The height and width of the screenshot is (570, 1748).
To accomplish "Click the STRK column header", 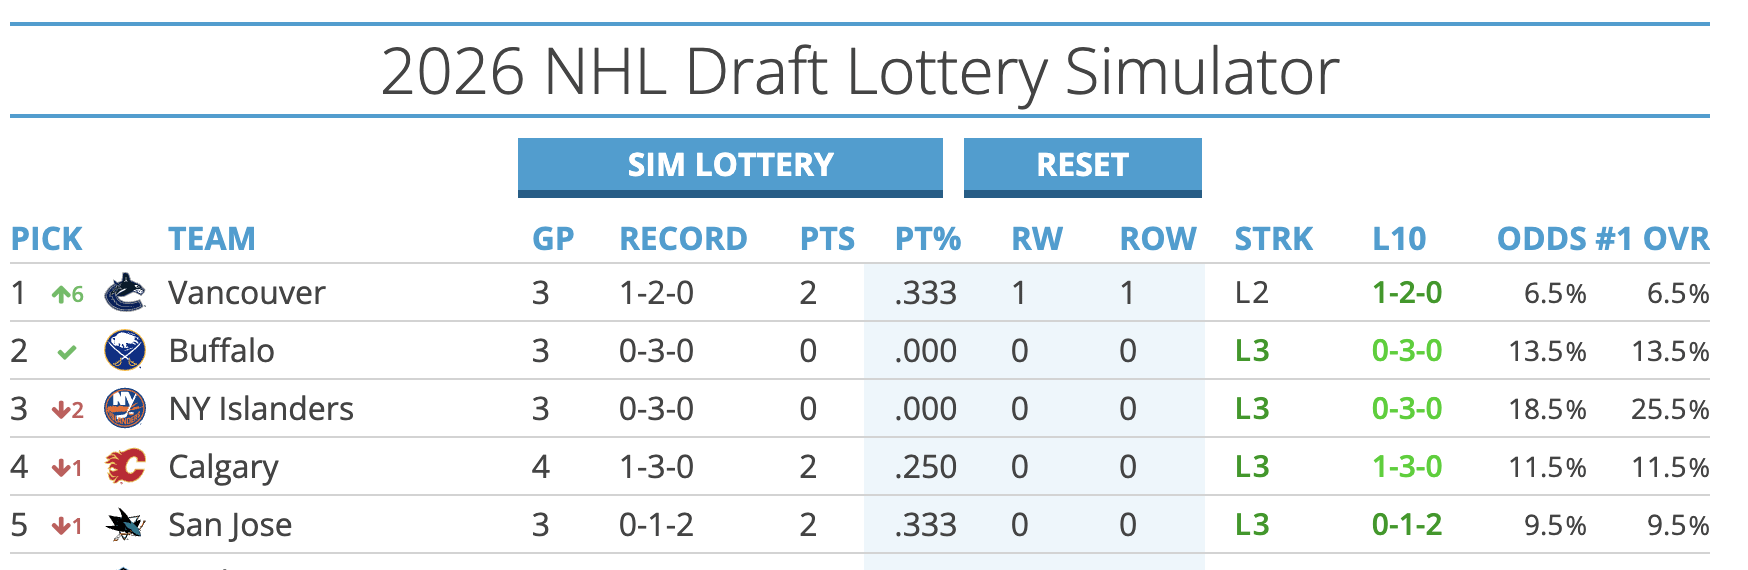I will 1273,239.
